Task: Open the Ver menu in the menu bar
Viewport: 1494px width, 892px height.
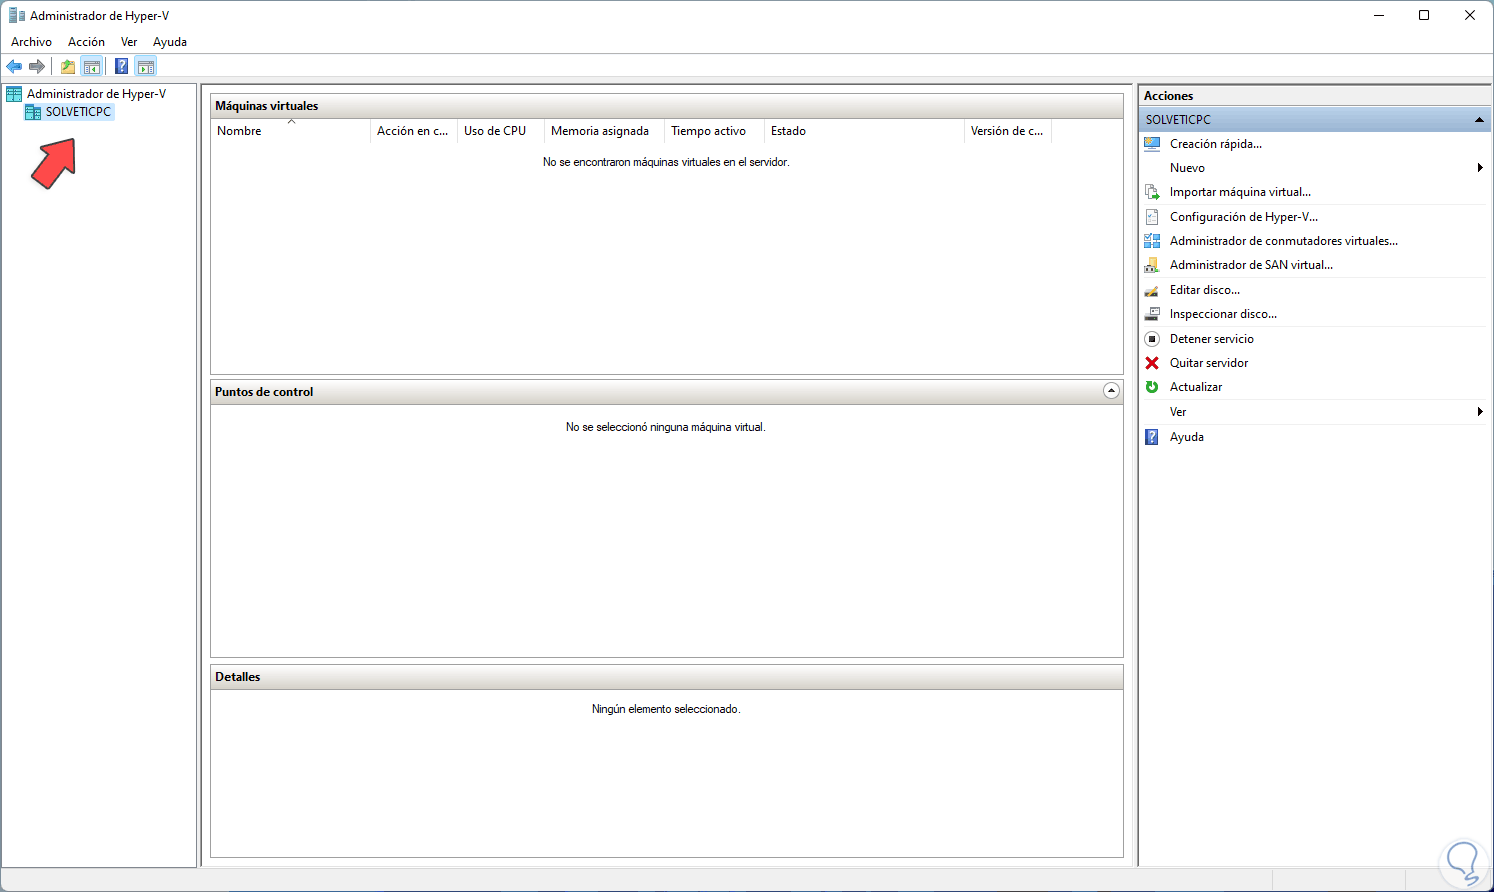Action: point(129,42)
